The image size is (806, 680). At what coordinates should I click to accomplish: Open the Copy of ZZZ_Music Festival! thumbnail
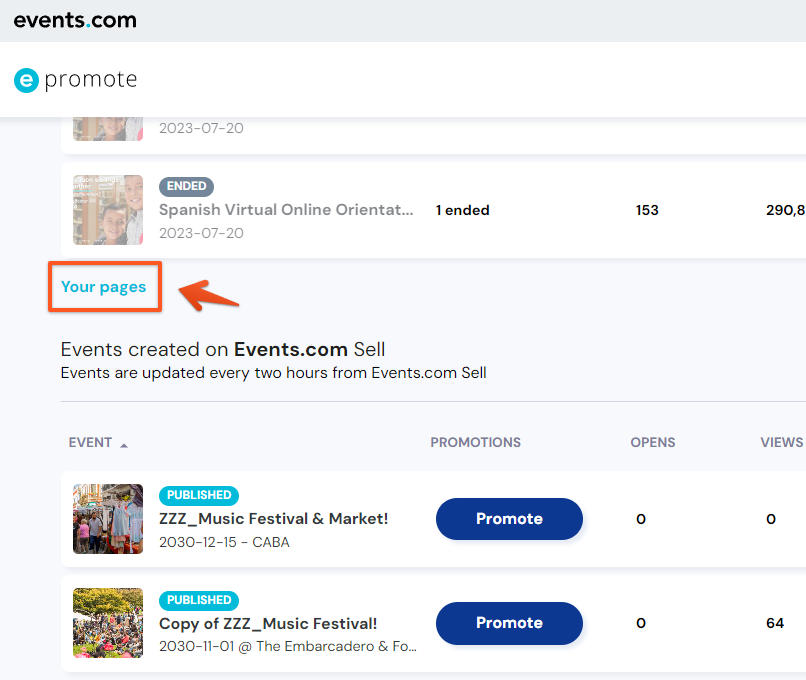point(108,623)
